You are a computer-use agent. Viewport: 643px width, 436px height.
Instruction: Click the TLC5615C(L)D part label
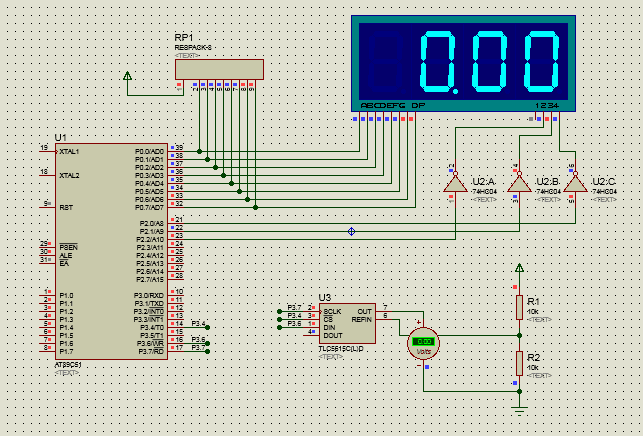341,349
